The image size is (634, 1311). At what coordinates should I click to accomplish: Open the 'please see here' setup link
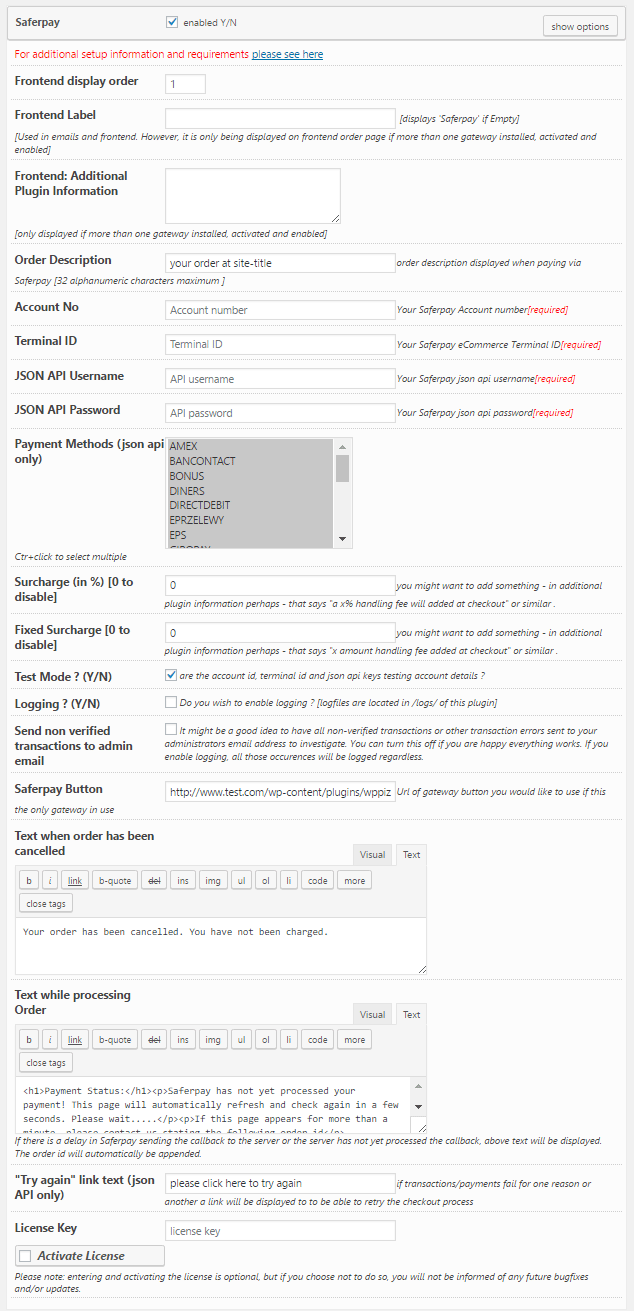tap(287, 54)
